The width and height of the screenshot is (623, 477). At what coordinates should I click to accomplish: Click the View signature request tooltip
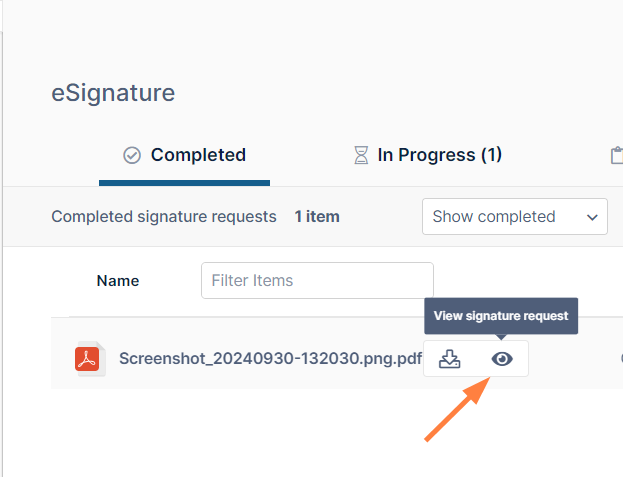(x=501, y=315)
